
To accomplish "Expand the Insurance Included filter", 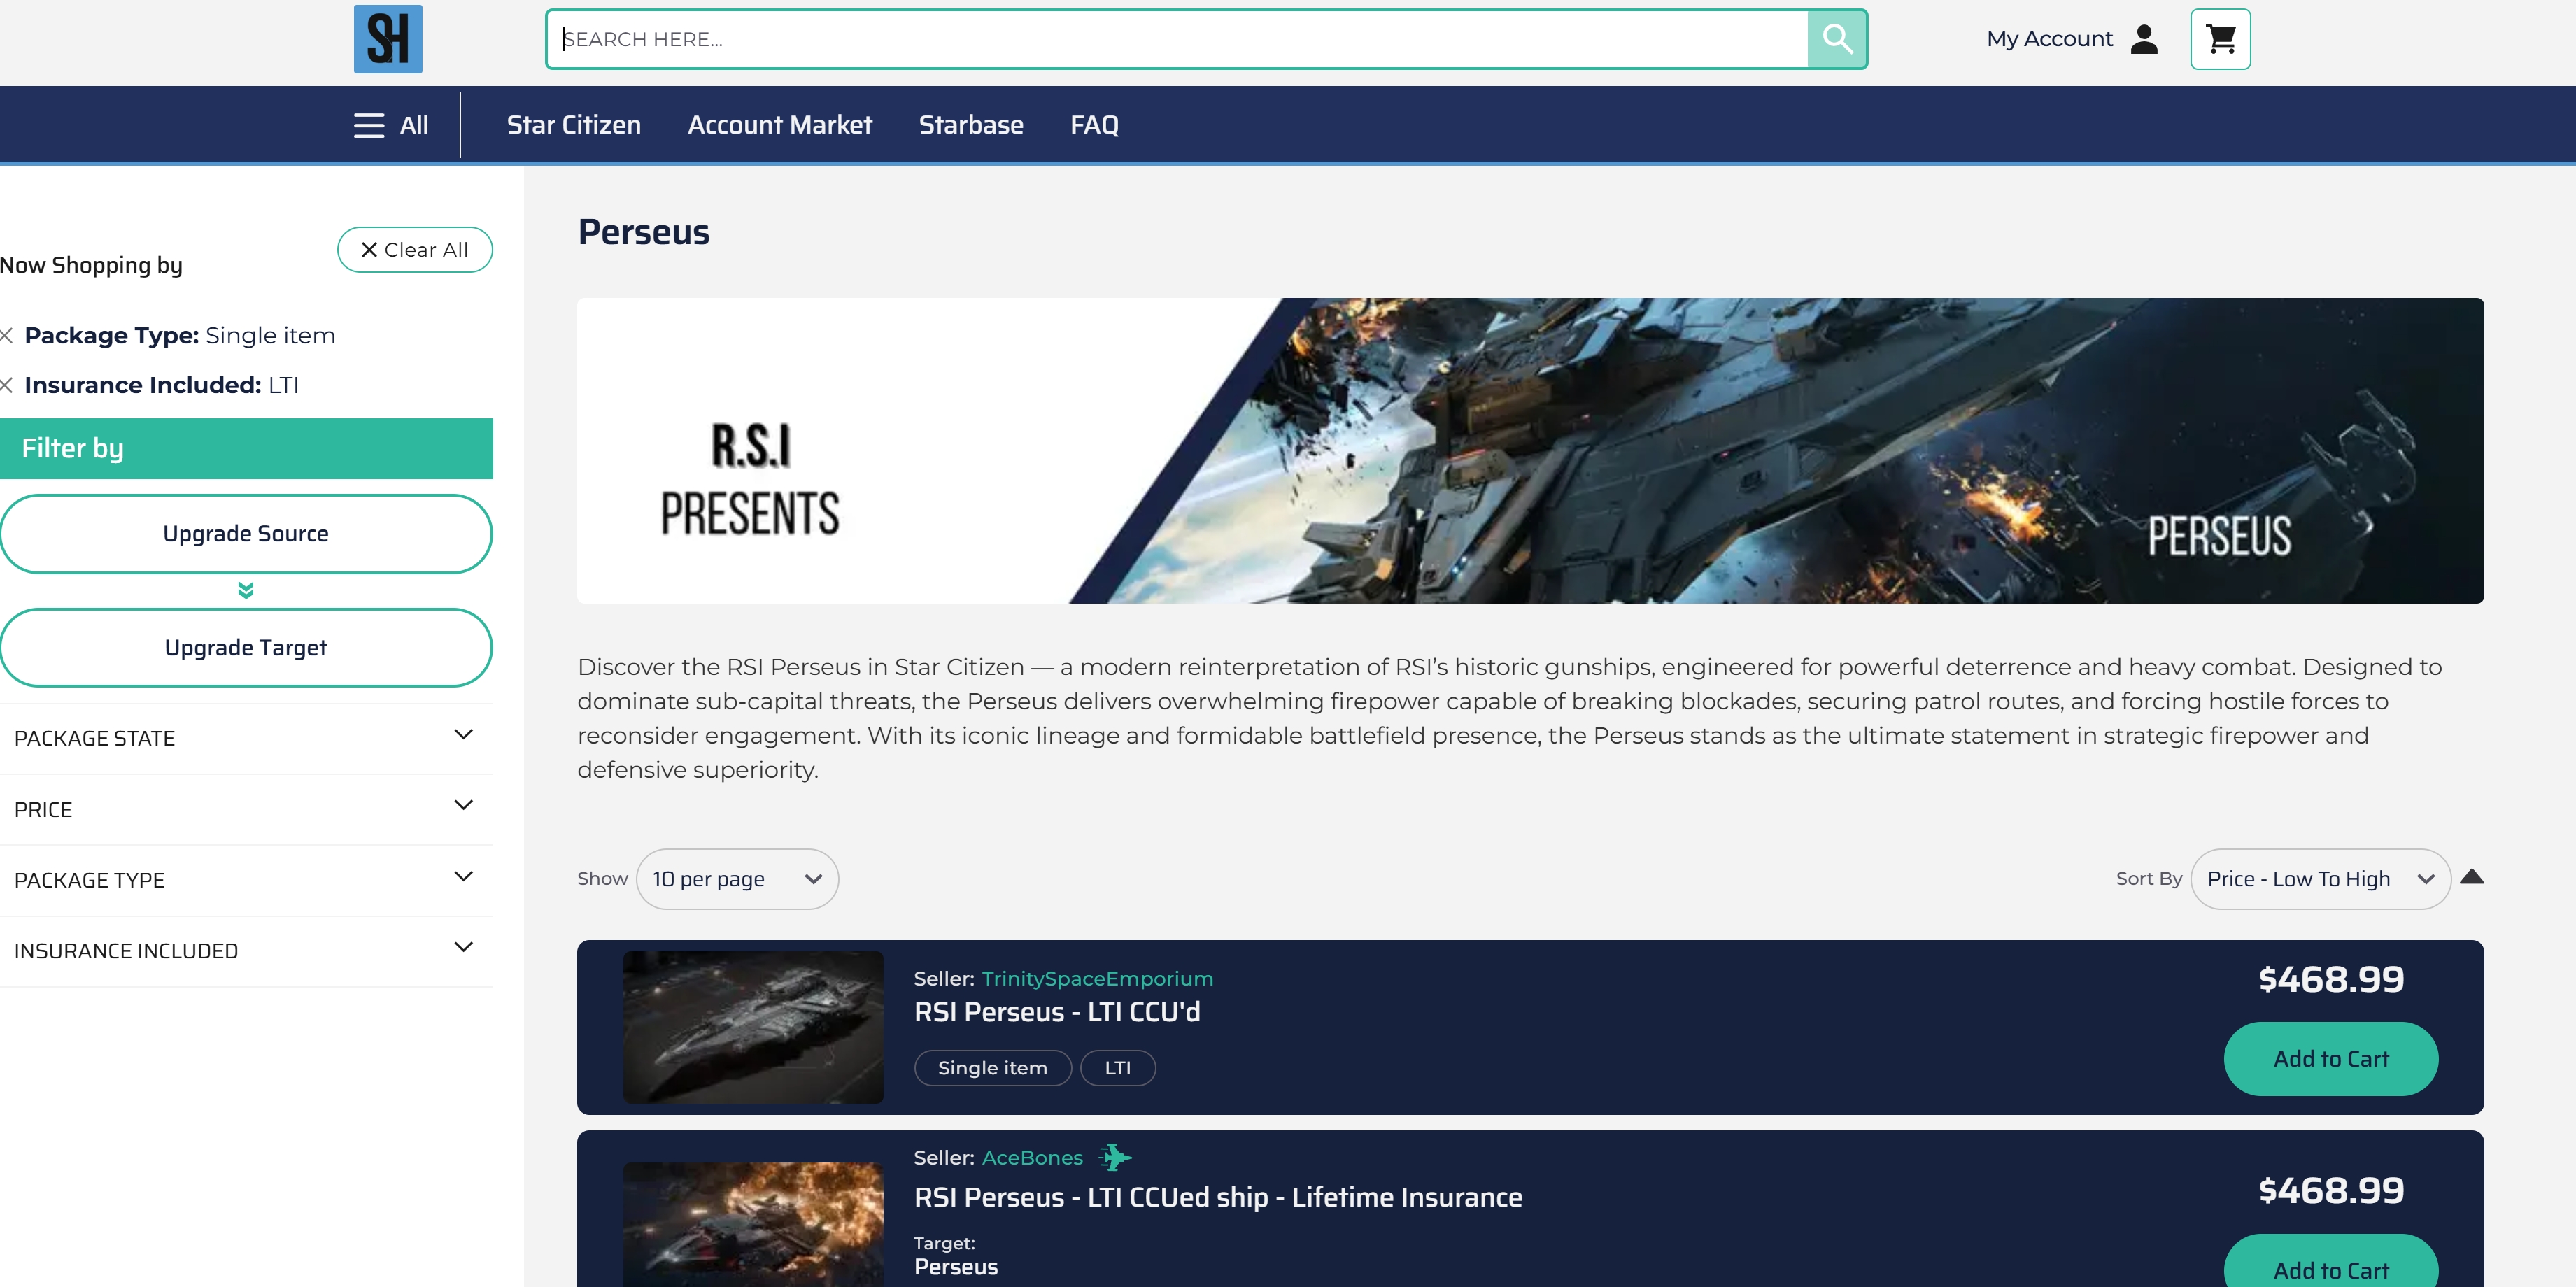I will click(x=246, y=951).
